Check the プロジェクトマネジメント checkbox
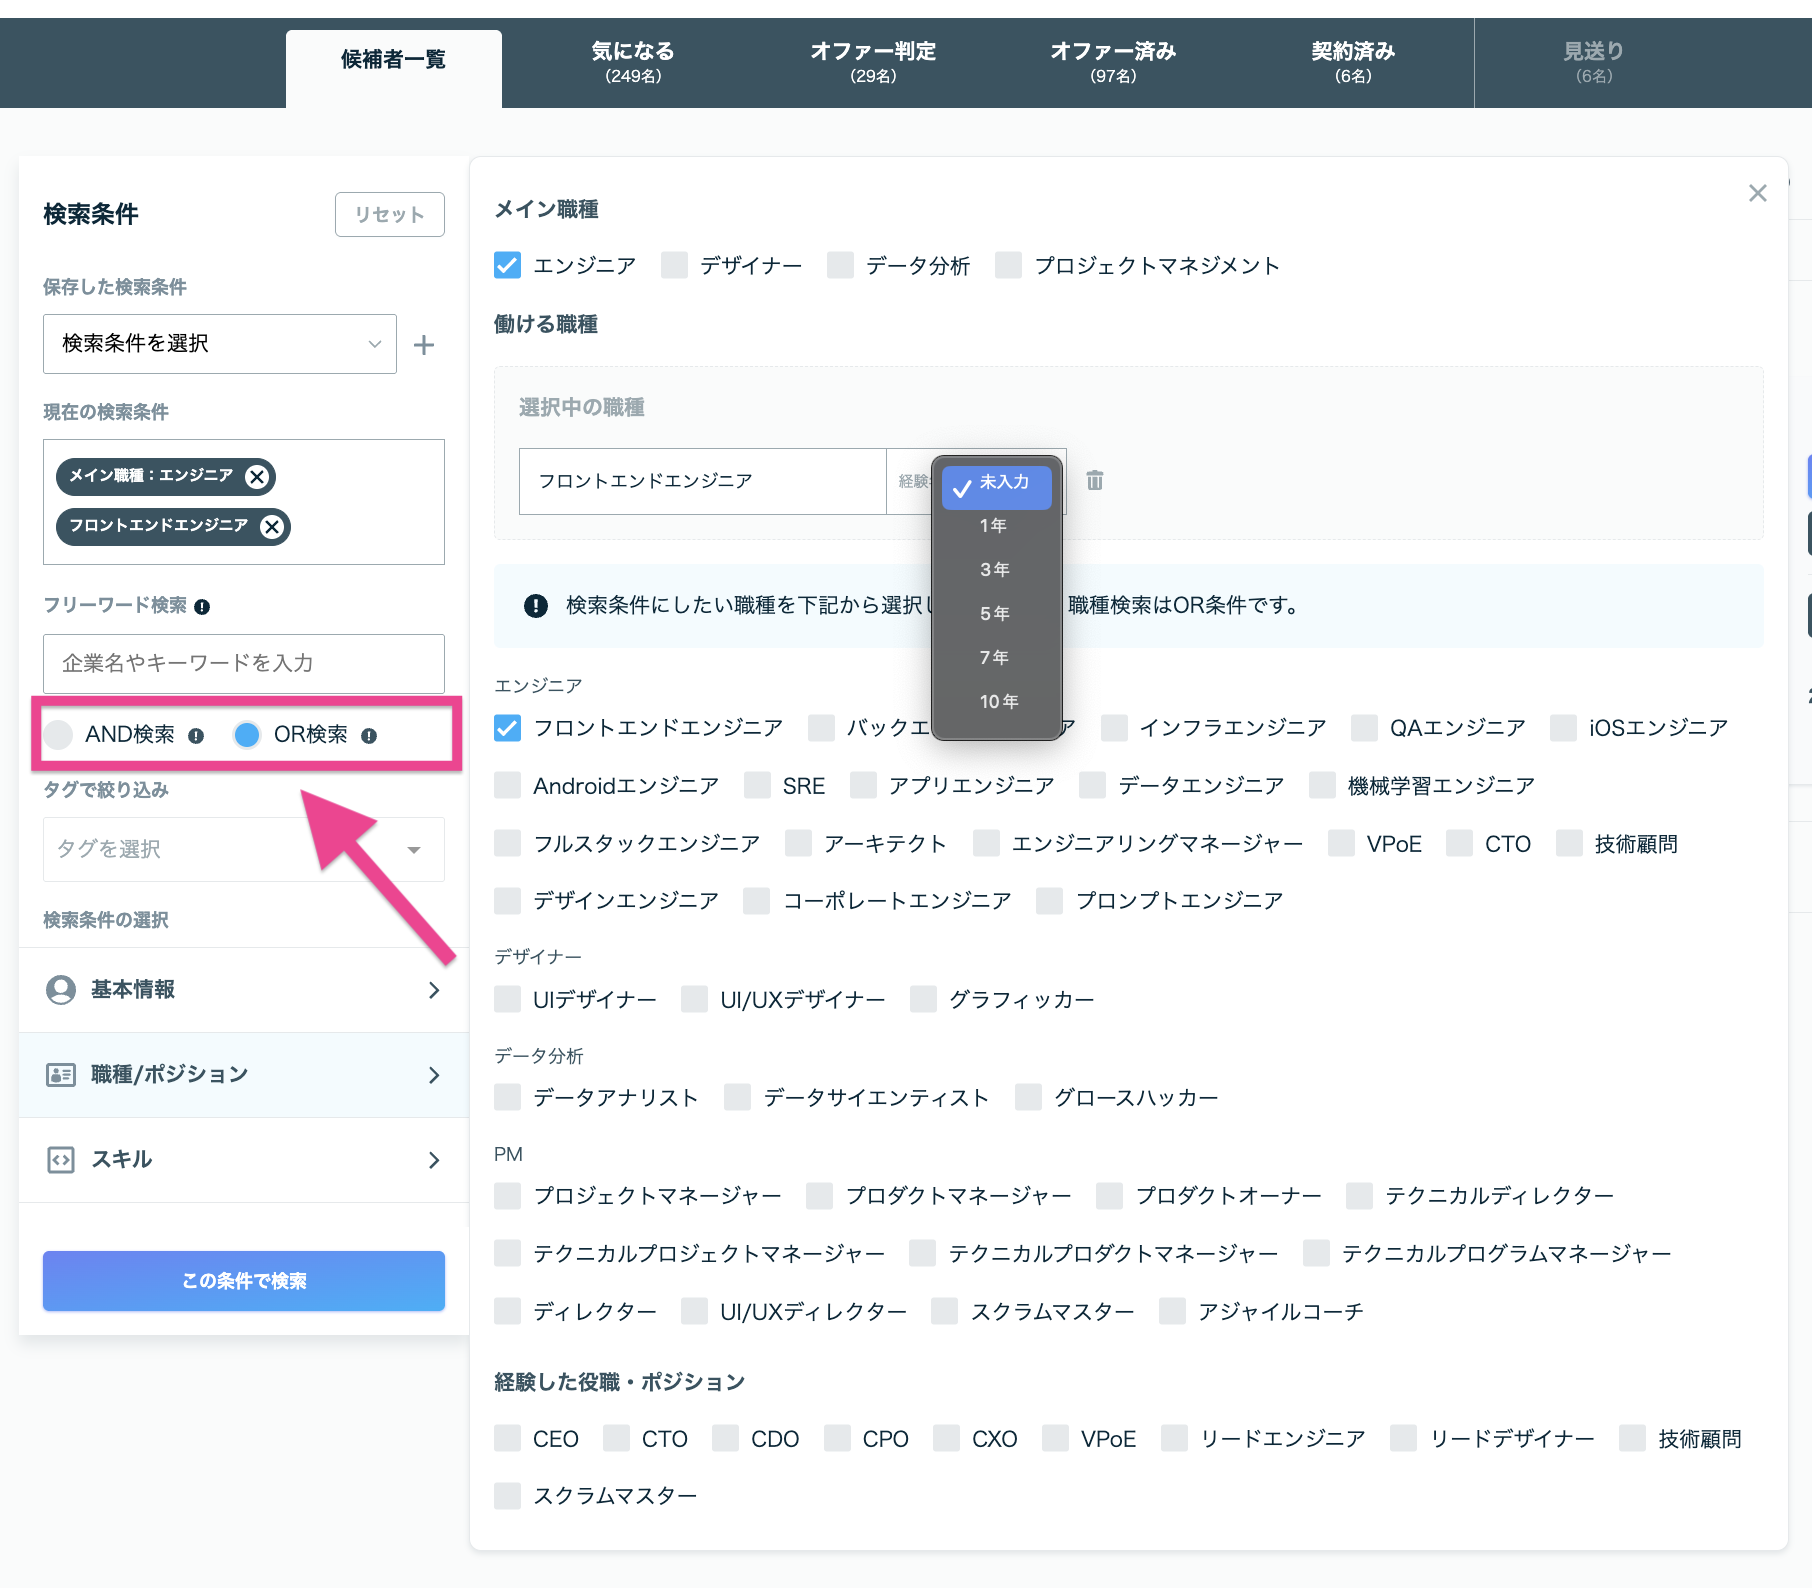This screenshot has width=1812, height=1588. tap(1008, 265)
